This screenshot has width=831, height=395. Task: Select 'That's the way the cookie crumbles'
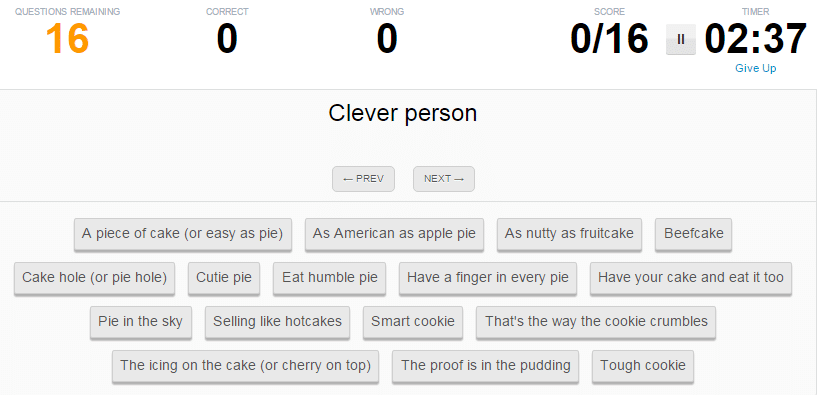(596, 321)
